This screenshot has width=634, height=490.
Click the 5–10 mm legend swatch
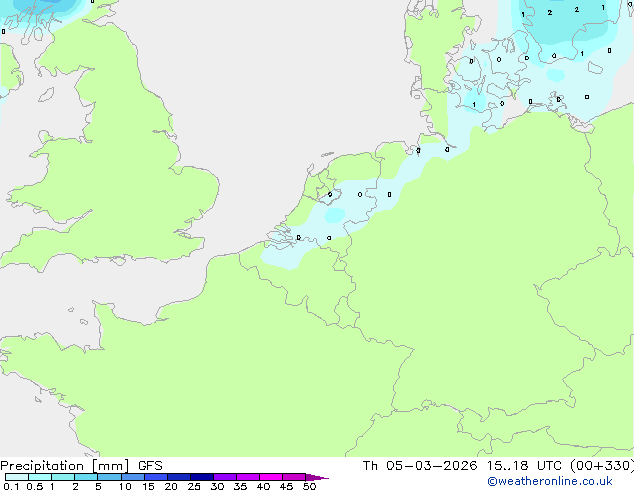click(109, 477)
